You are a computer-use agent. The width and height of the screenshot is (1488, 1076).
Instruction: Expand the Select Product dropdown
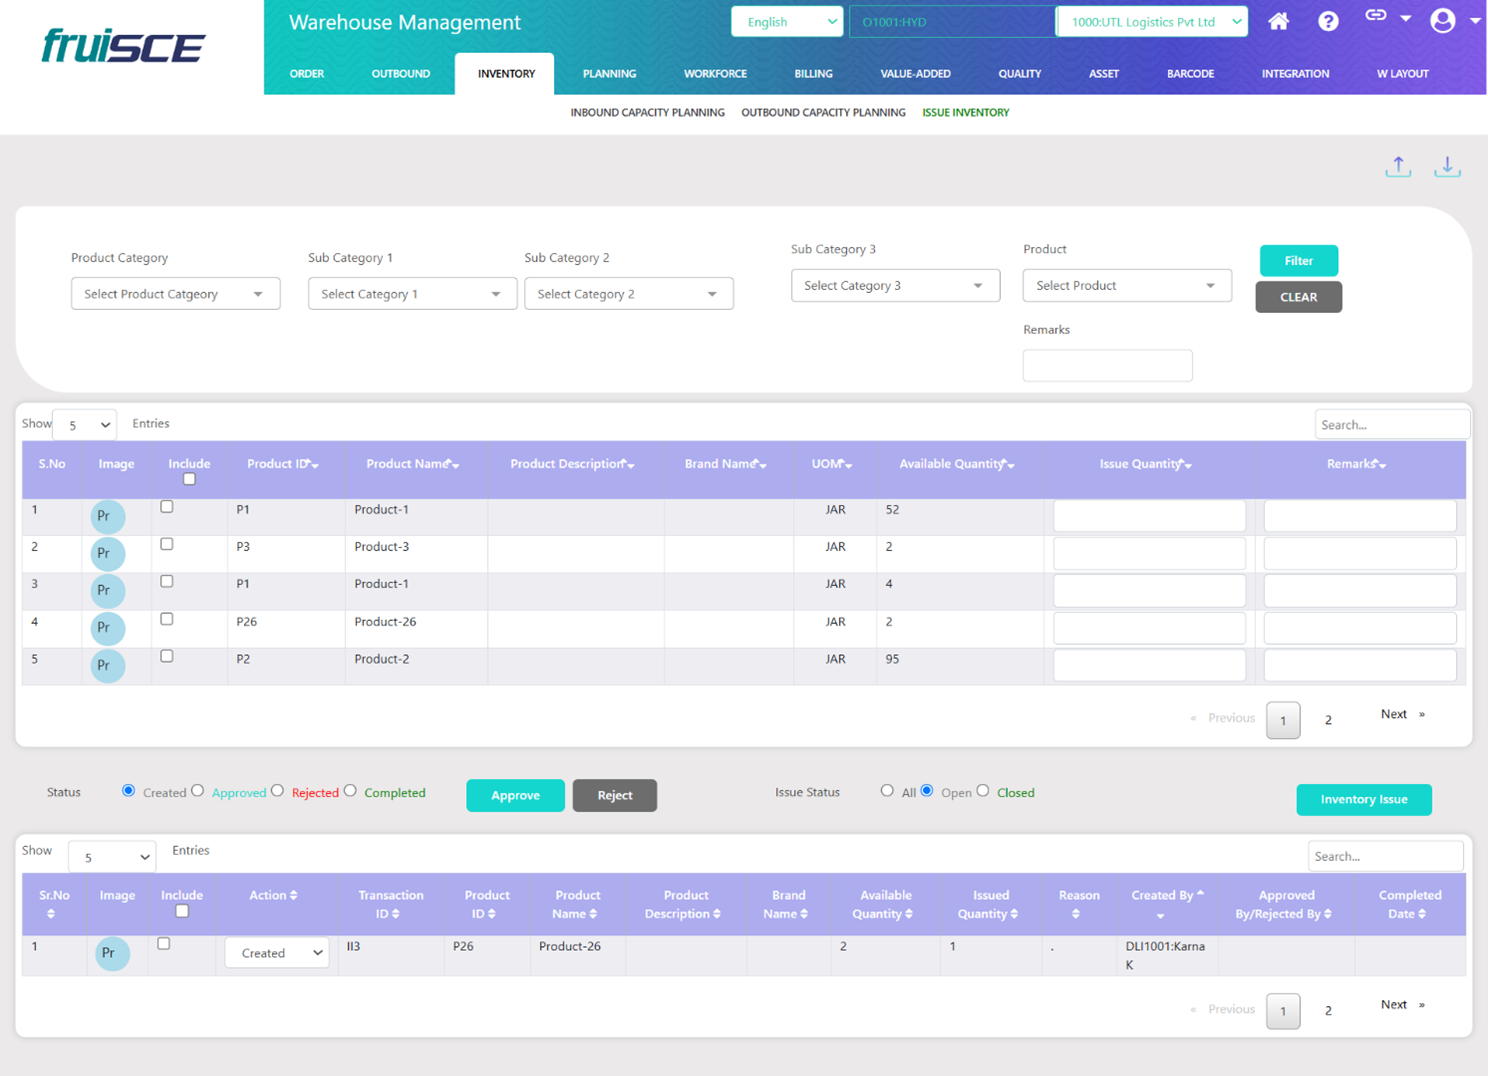point(1126,286)
